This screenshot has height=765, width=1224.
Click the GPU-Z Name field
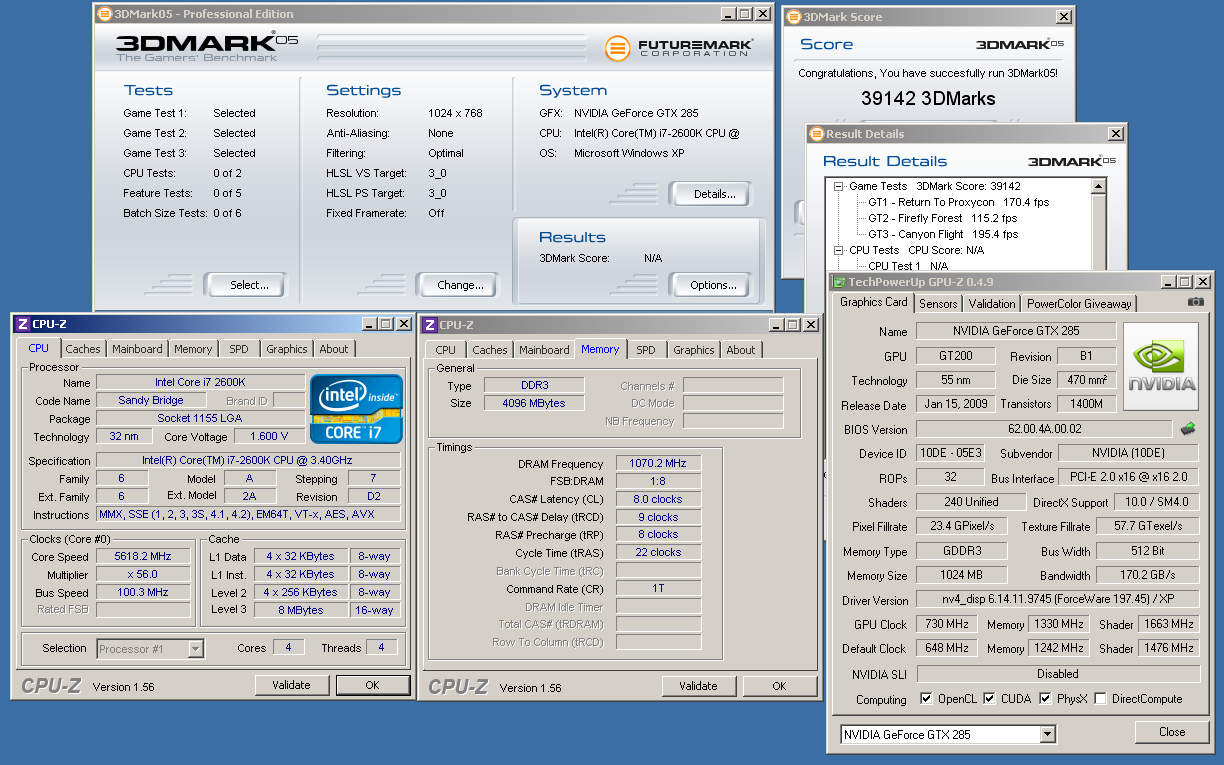click(1016, 331)
